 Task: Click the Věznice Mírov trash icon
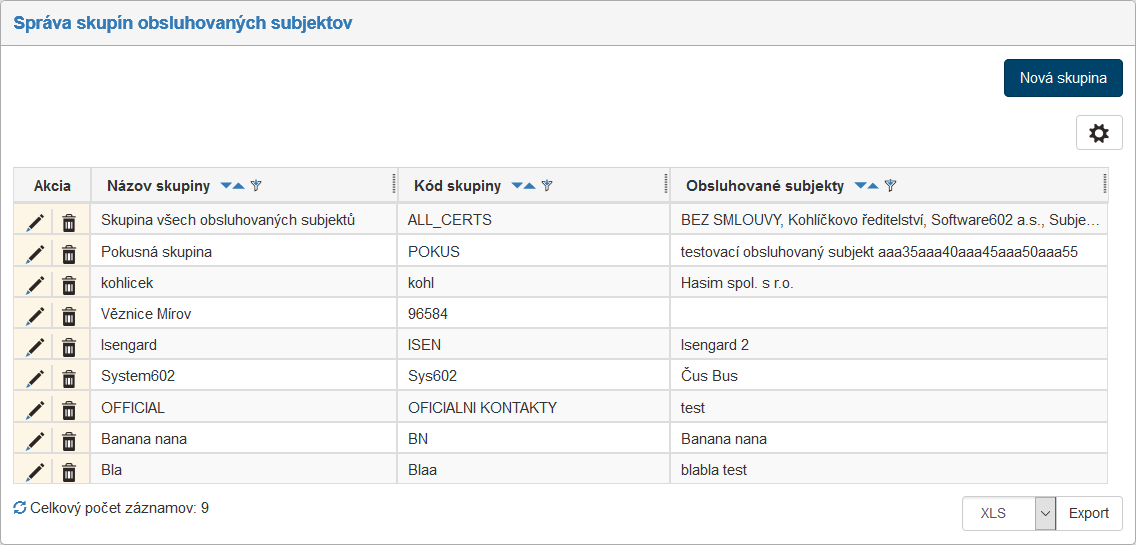pos(69,315)
